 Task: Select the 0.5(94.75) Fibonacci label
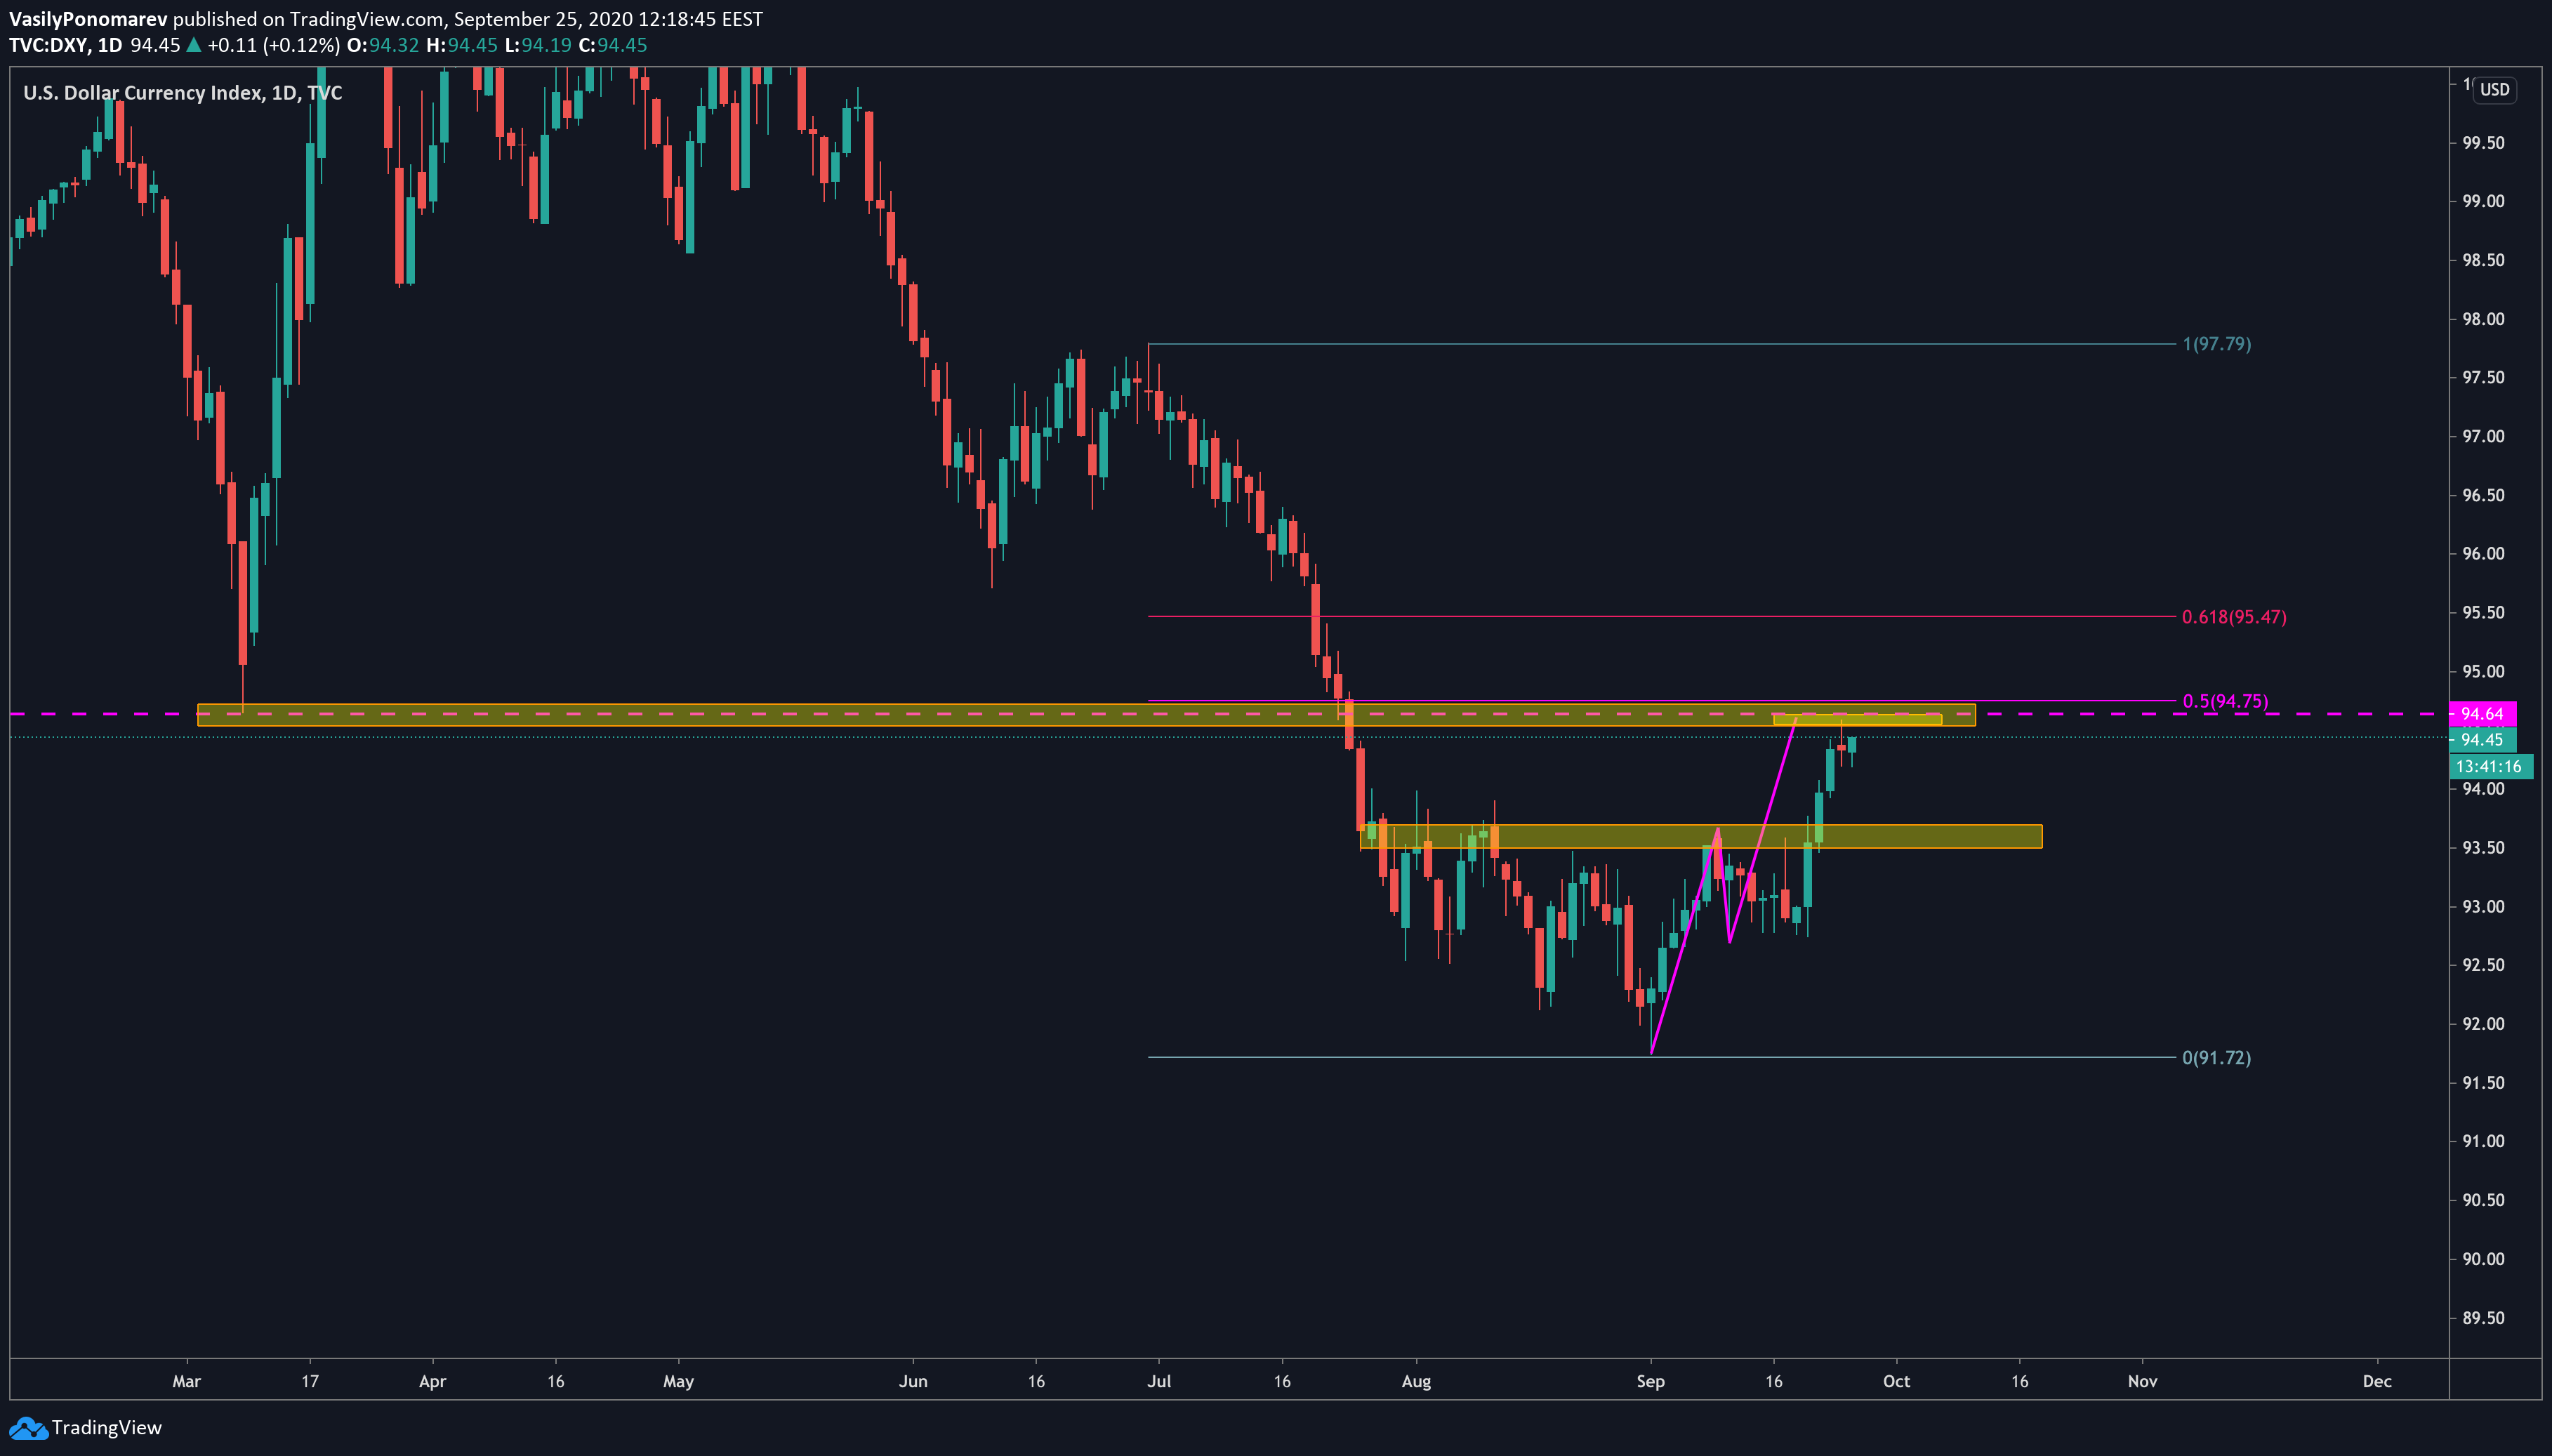click(2225, 701)
